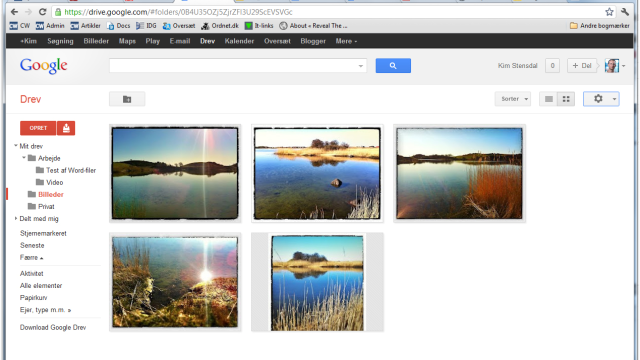
Task: Click the blue search magnifier button
Action: pyautogui.click(x=393, y=65)
